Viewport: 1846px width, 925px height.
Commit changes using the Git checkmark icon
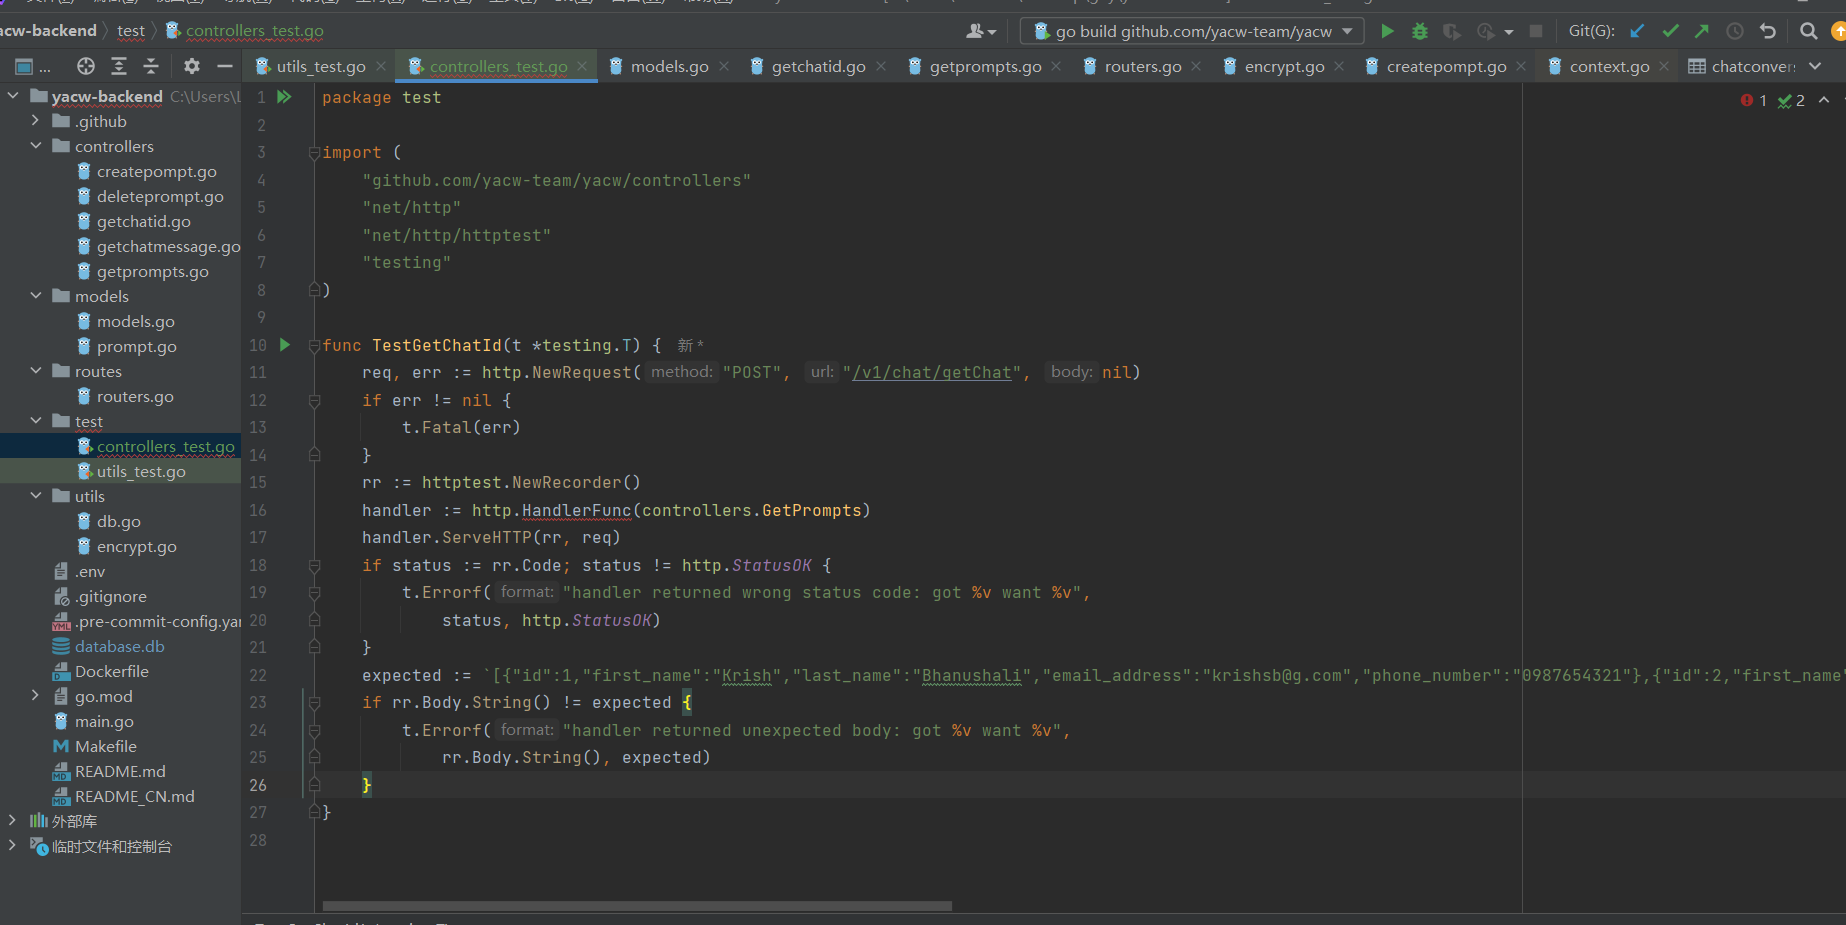[x=1670, y=31]
